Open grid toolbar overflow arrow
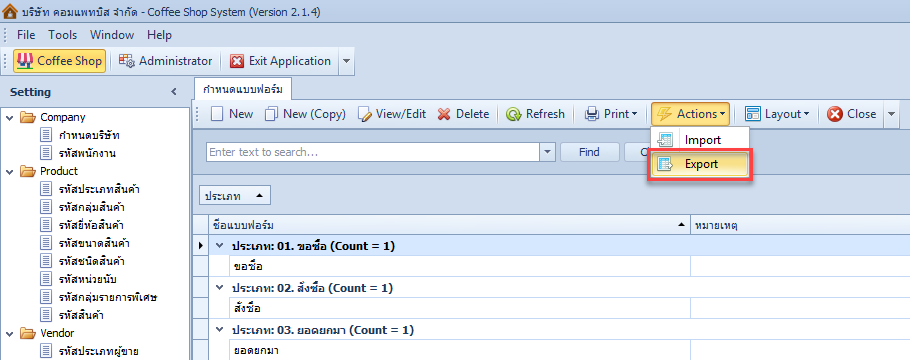Image resolution: width=910 pixels, height=360 pixels. coord(891,114)
